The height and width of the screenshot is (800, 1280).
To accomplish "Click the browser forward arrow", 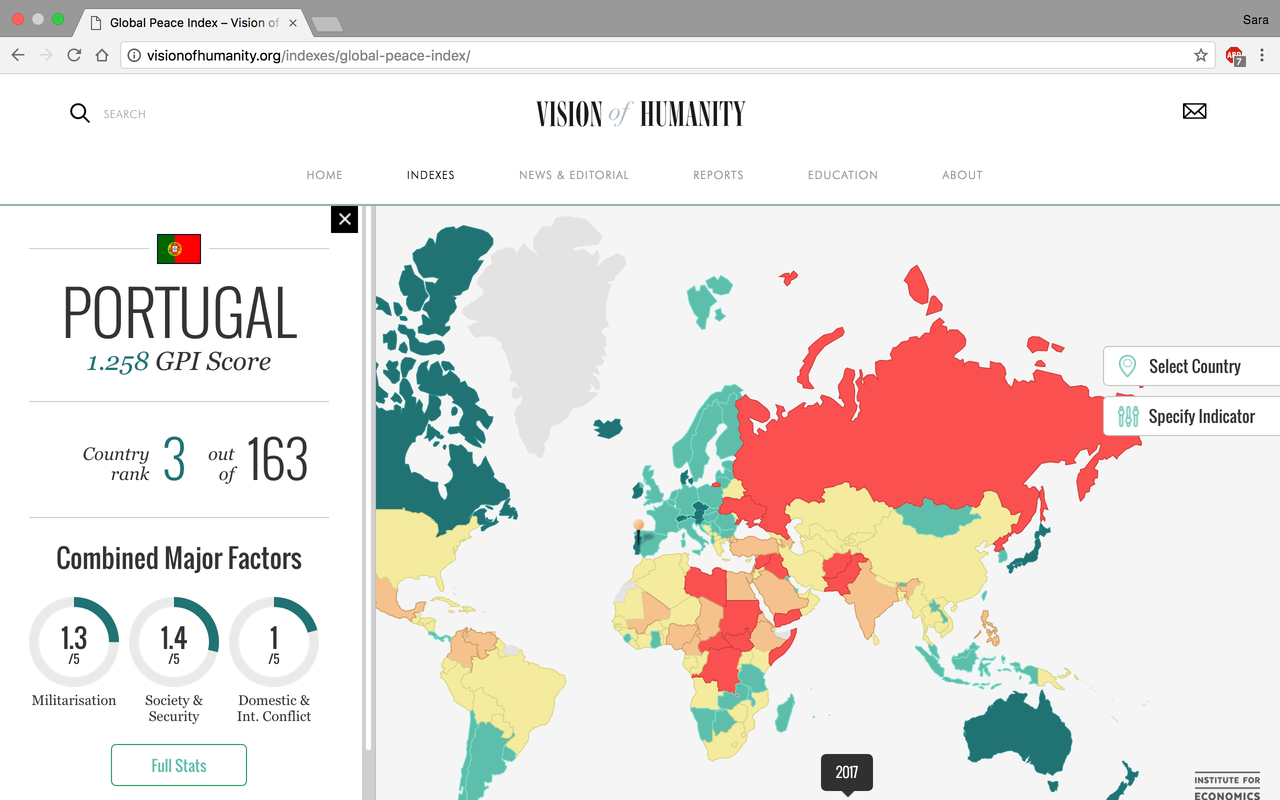I will pyautogui.click(x=46, y=55).
